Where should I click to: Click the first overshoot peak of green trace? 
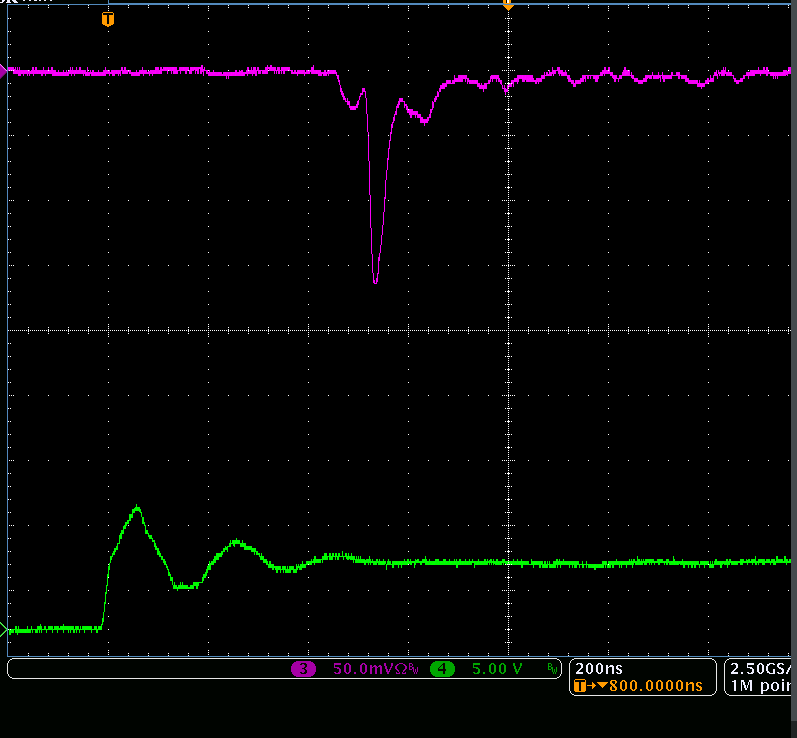137,508
